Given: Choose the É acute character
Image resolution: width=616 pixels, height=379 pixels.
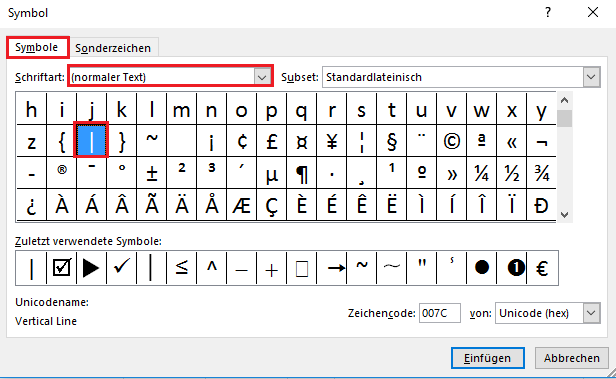Looking at the screenshot, I should click(x=332, y=205).
